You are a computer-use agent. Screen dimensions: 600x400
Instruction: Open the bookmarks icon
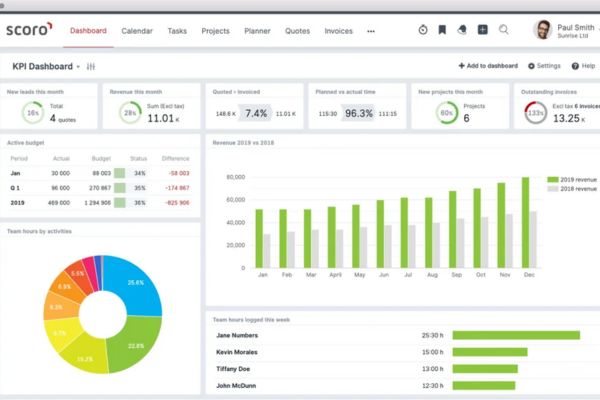coord(442,29)
